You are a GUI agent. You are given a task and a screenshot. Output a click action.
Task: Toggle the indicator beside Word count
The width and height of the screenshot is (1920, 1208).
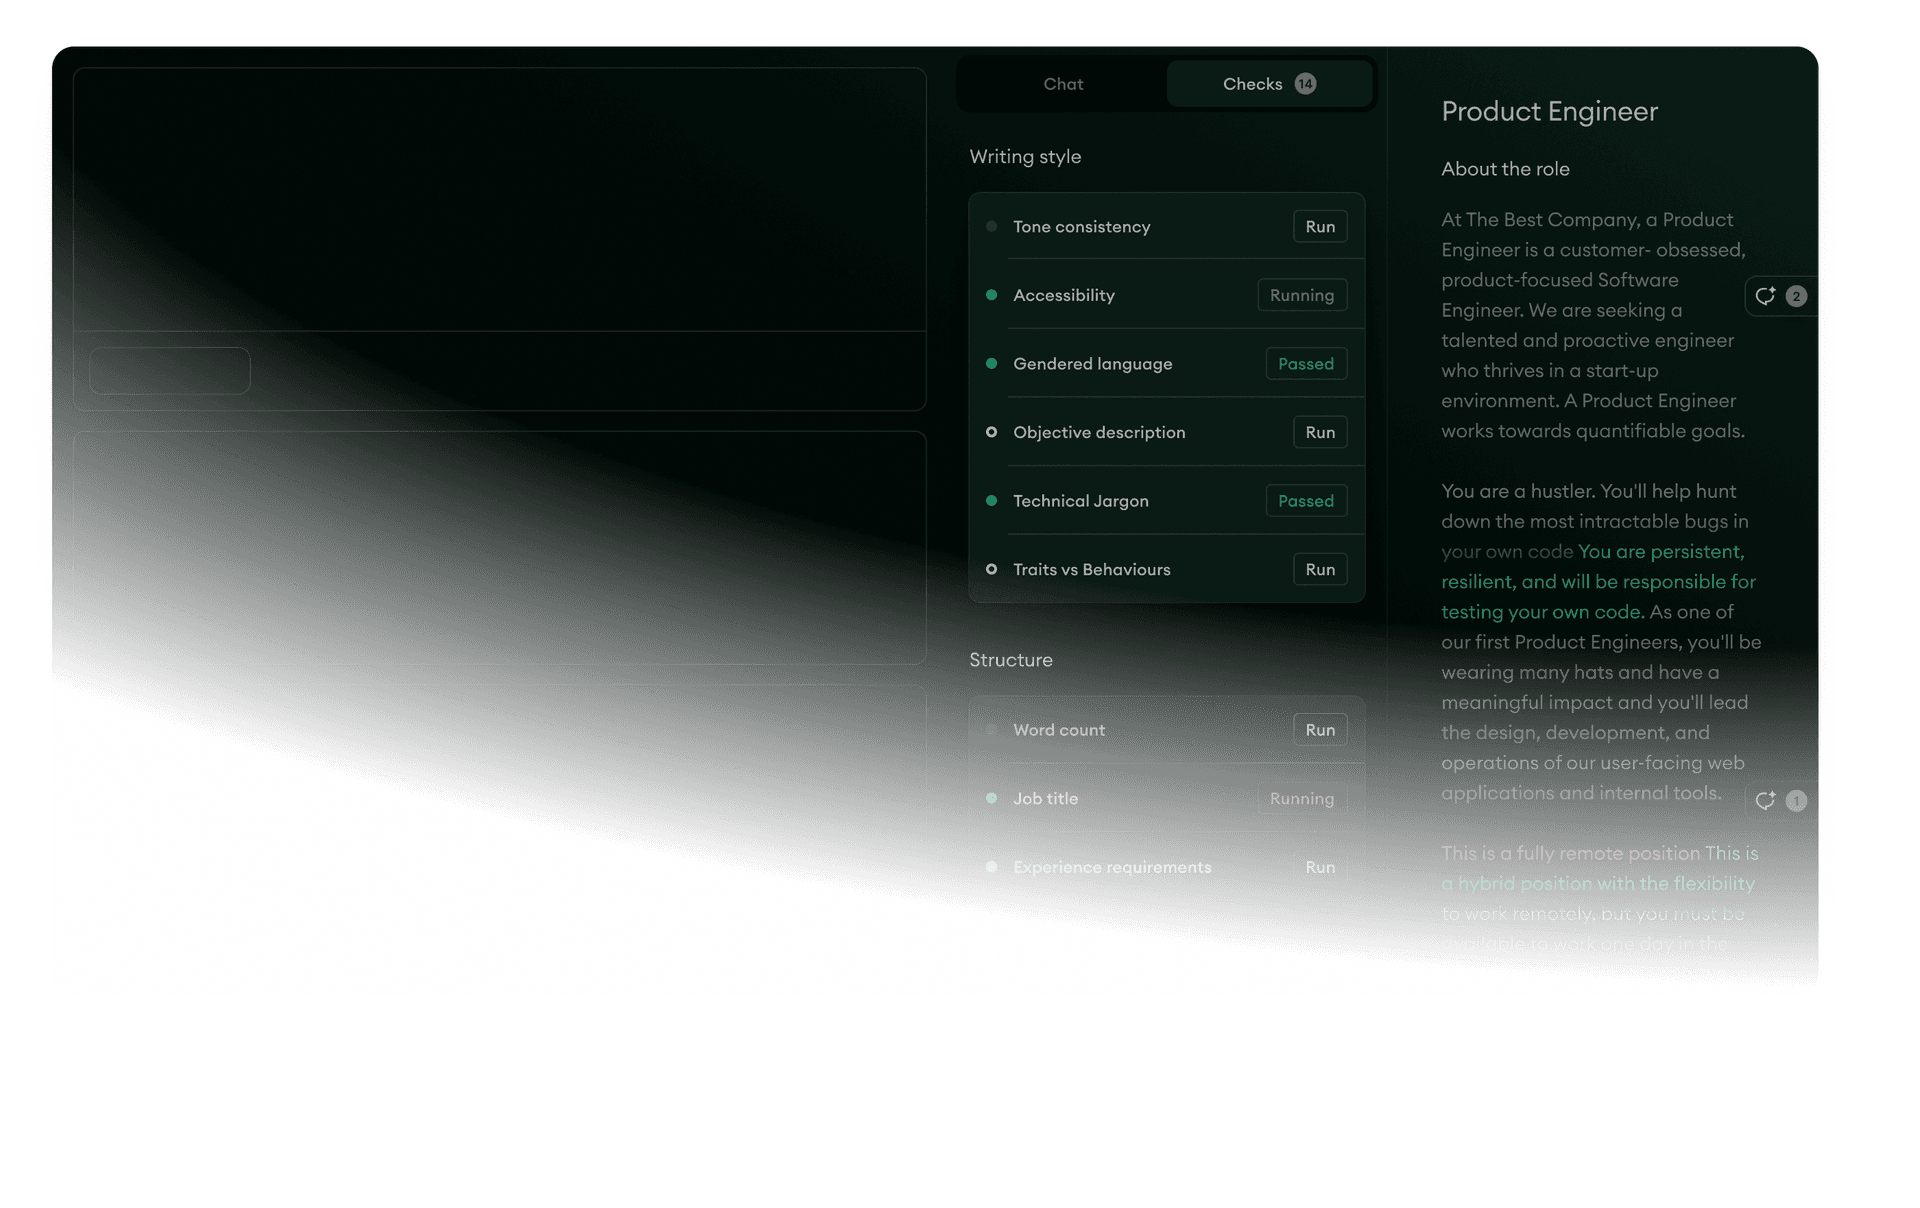991,729
